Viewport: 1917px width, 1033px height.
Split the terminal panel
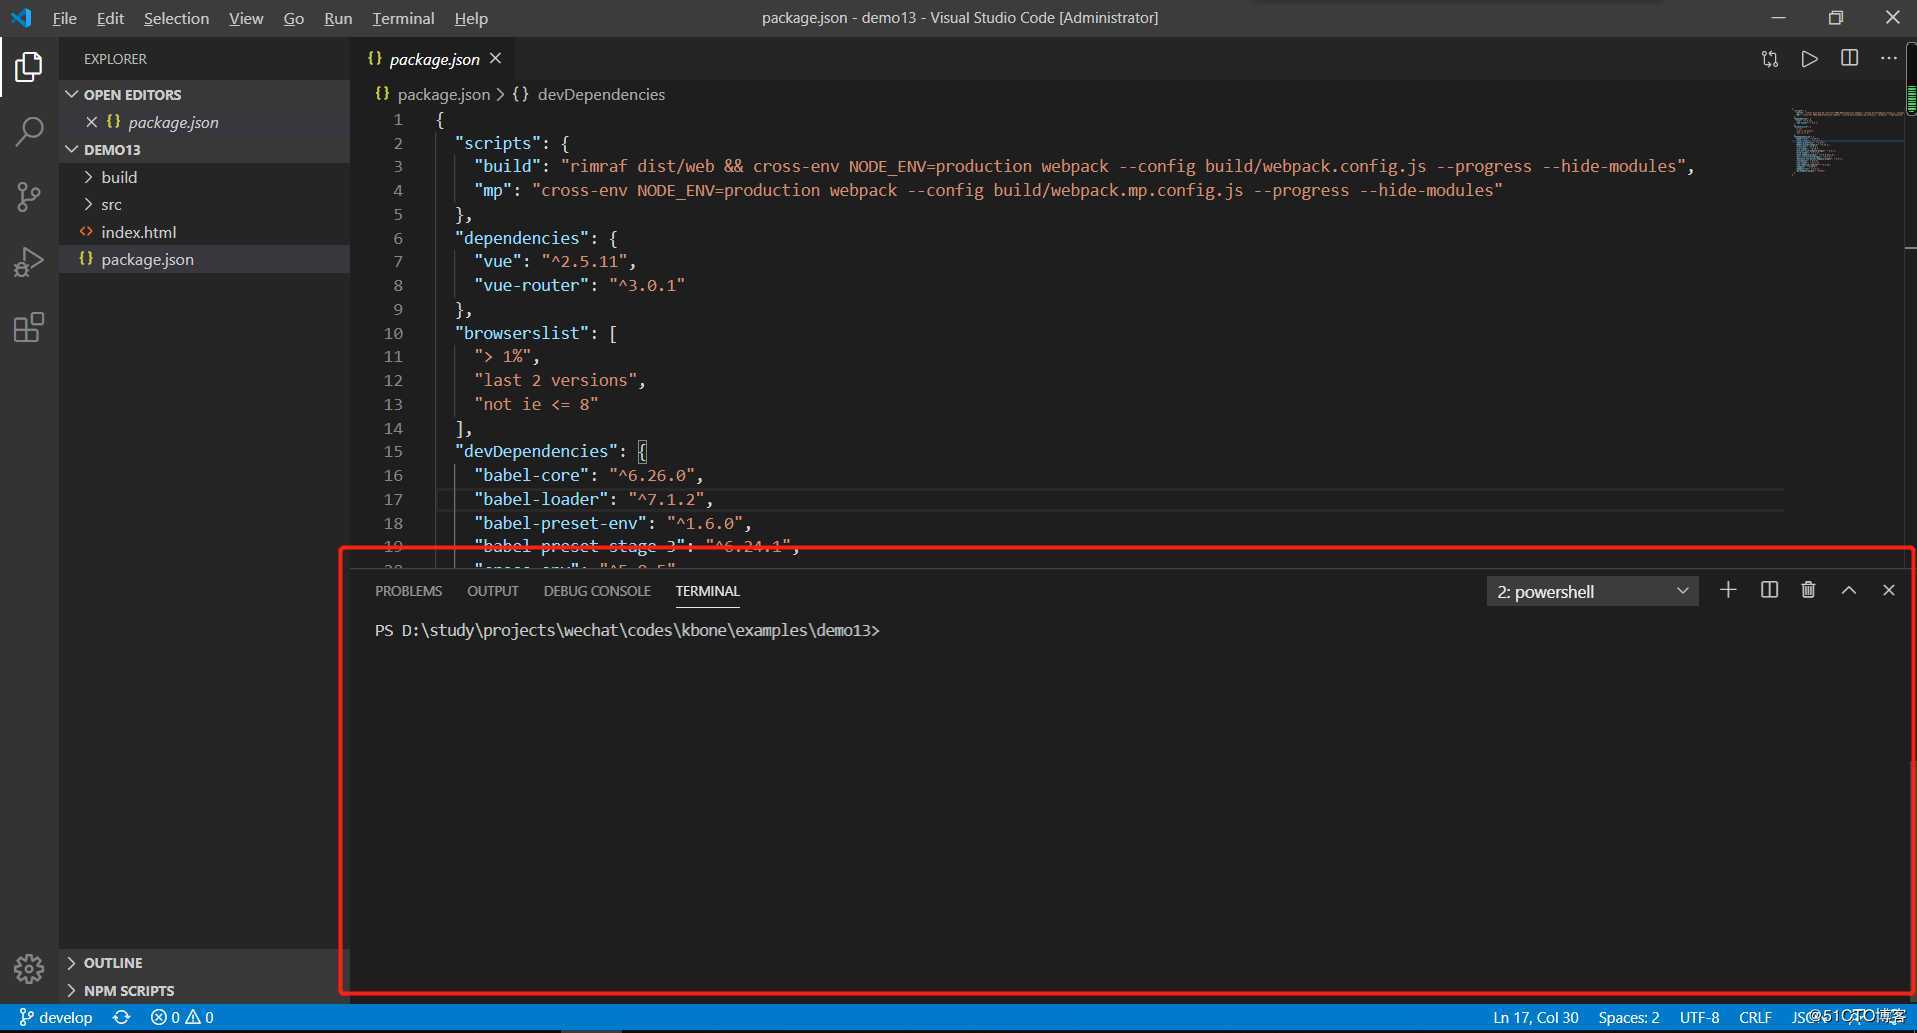[x=1769, y=590]
